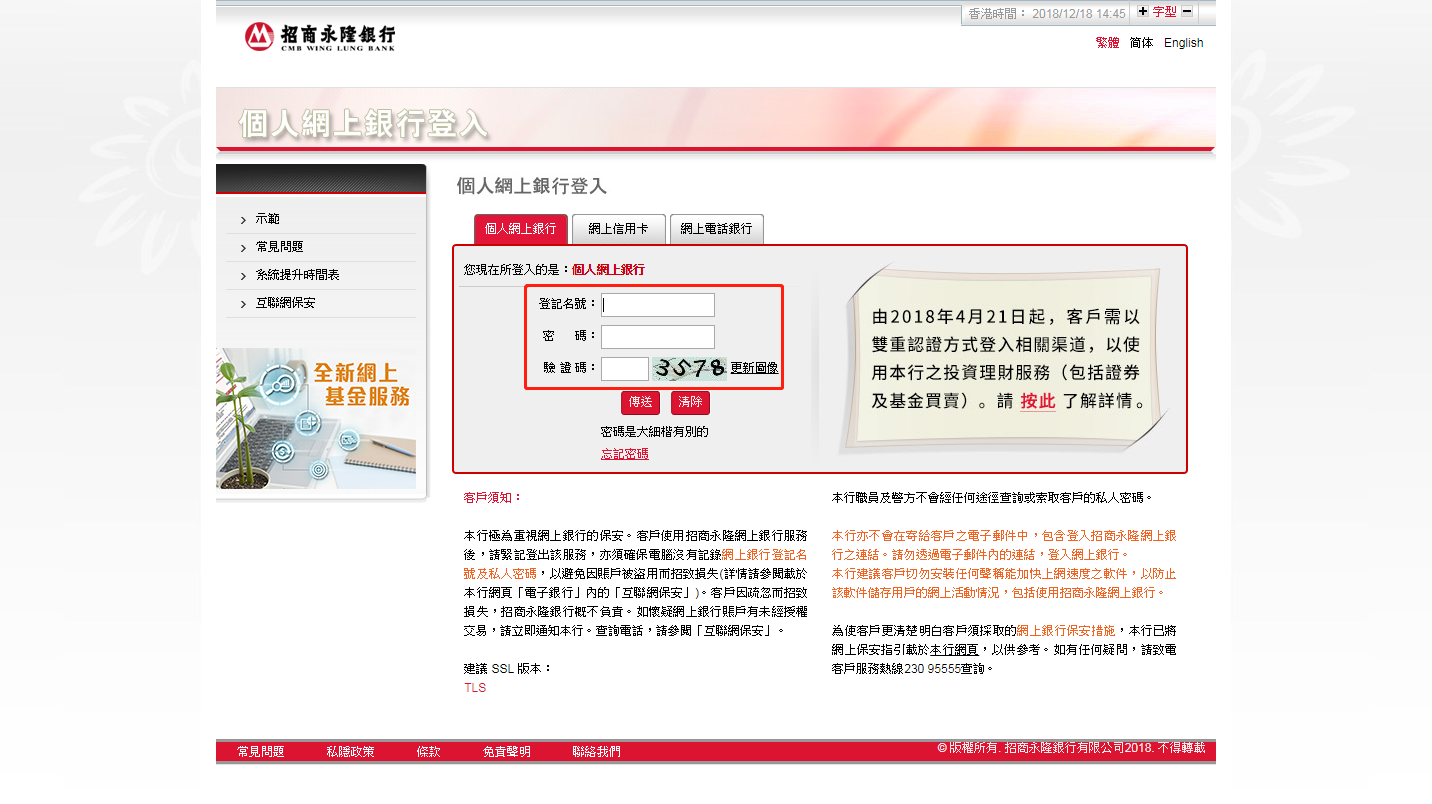Increase font size with plus icon

1143,12
